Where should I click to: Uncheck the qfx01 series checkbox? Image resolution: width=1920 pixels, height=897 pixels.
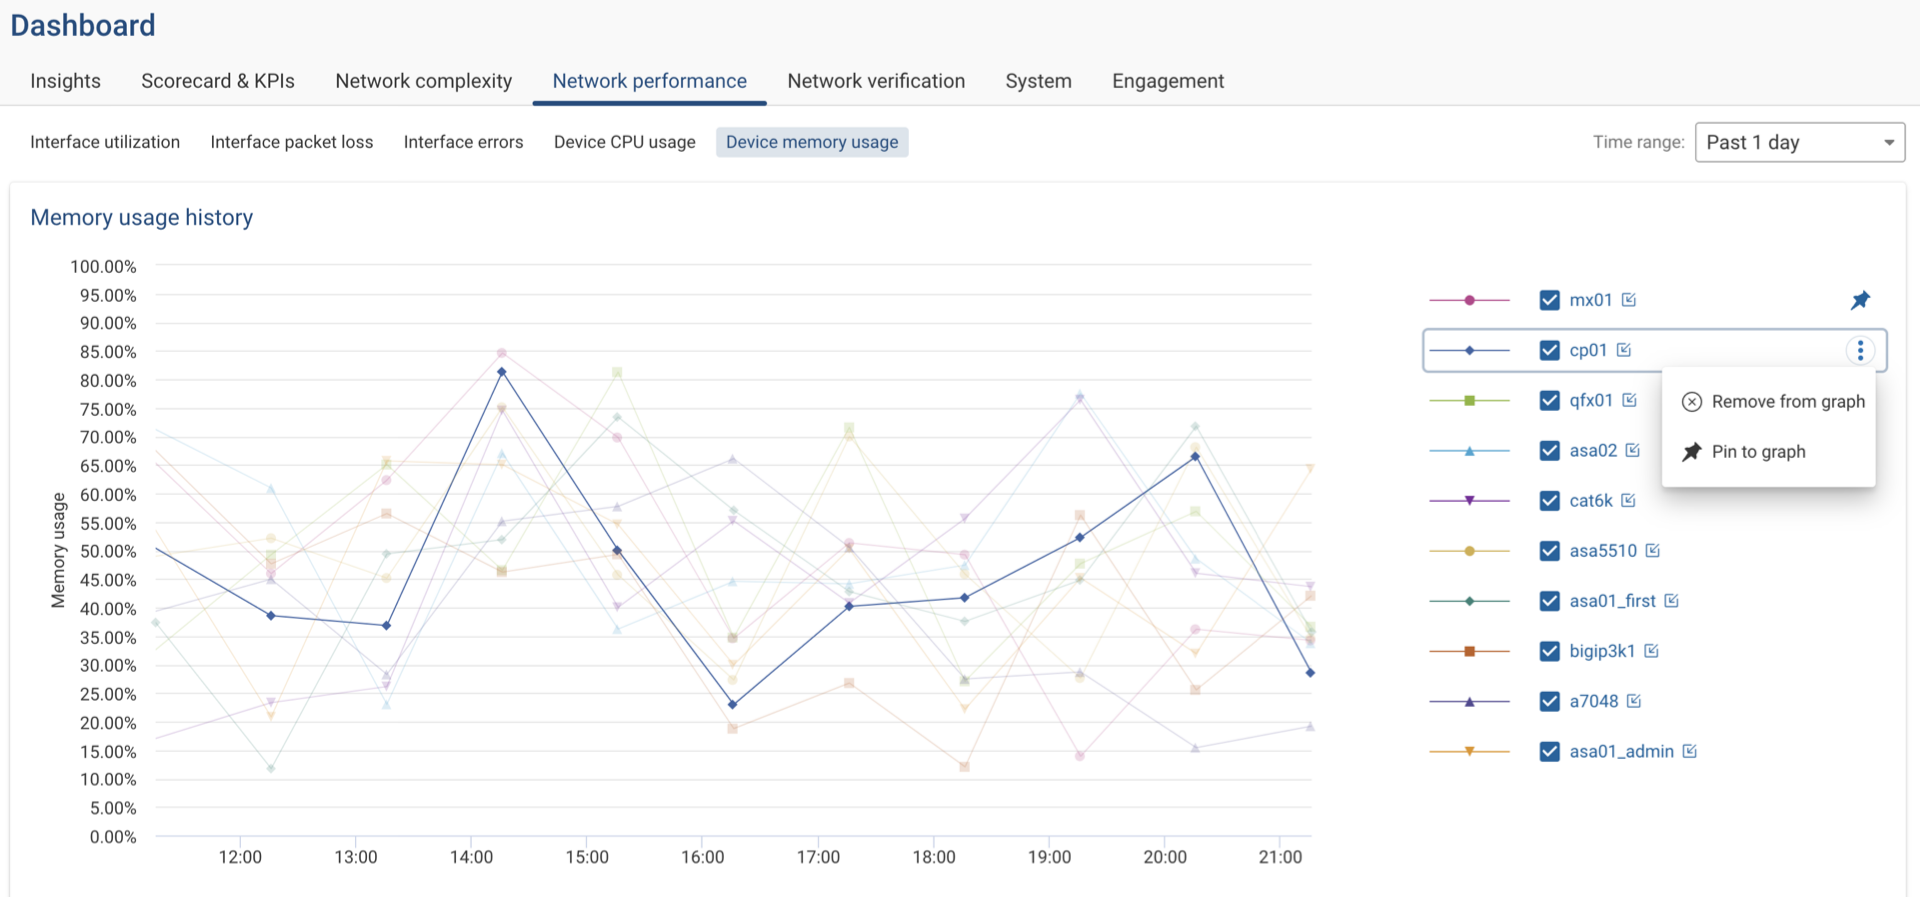click(x=1550, y=400)
